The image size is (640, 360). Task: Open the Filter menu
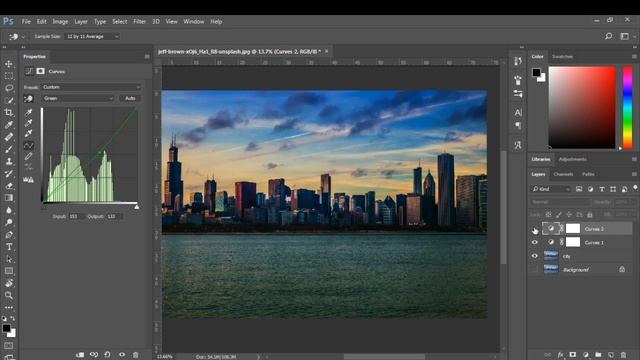[139, 22]
